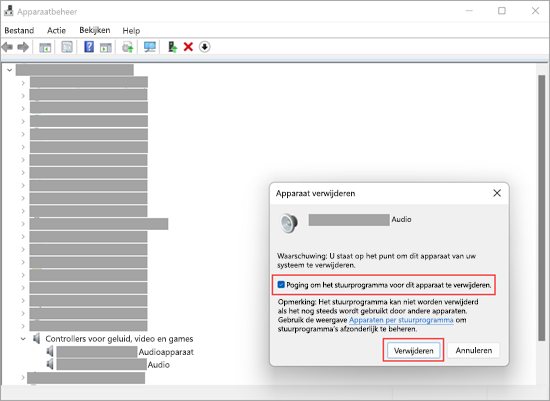Click speaker icon next to the Audioapparaat row
Image resolution: width=550 pixels, height=401 pixels.
(50, 351)
